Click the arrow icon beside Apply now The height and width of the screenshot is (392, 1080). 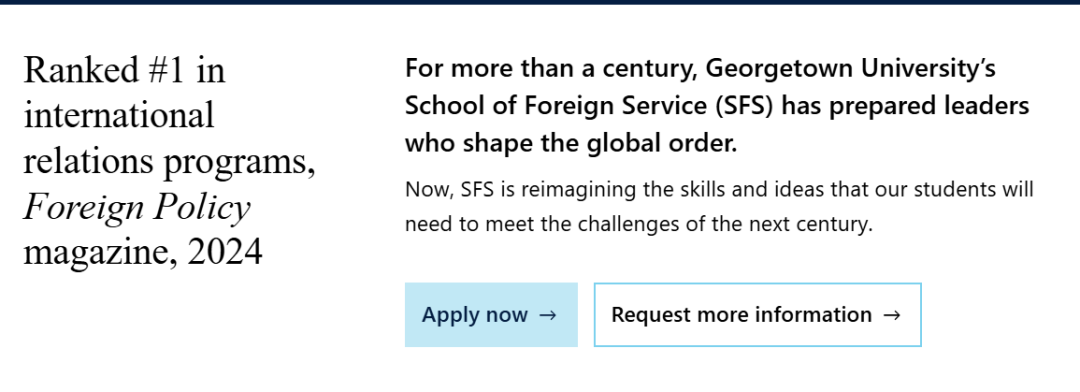547,316
